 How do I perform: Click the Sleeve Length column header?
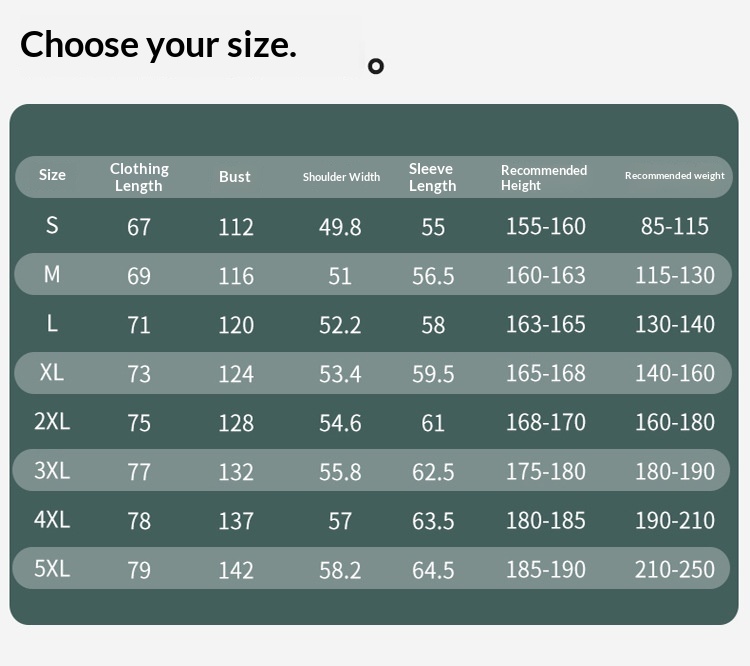(432, 177)
